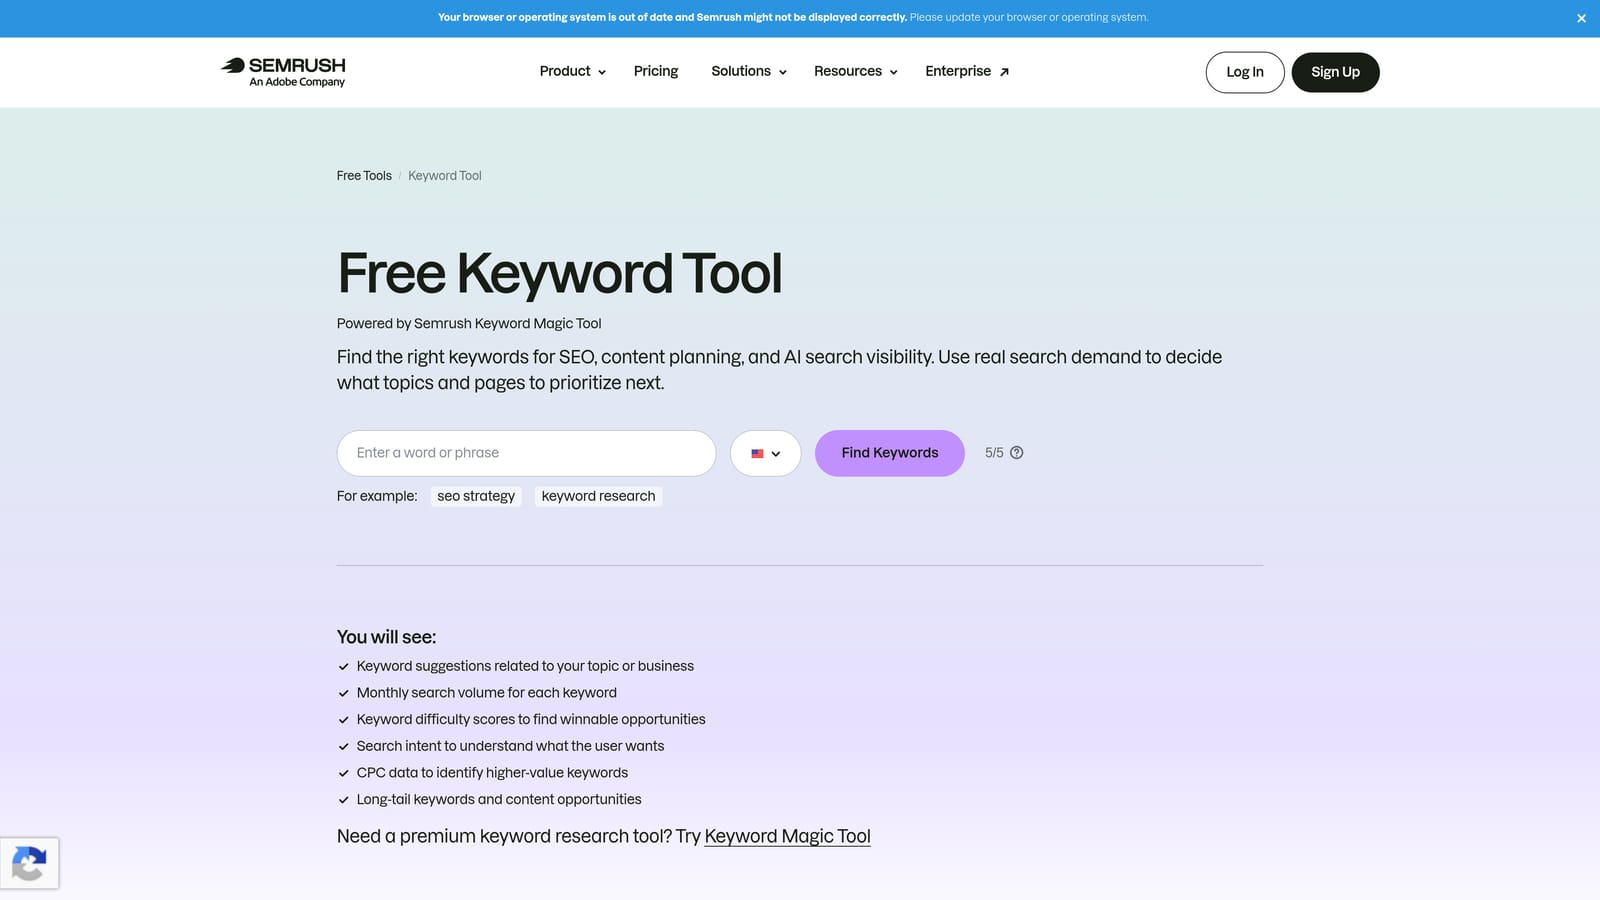Click "Long-tail keywords and content opportunities"
This screenshot has height=900, width=1600.
tap(499, 799)
